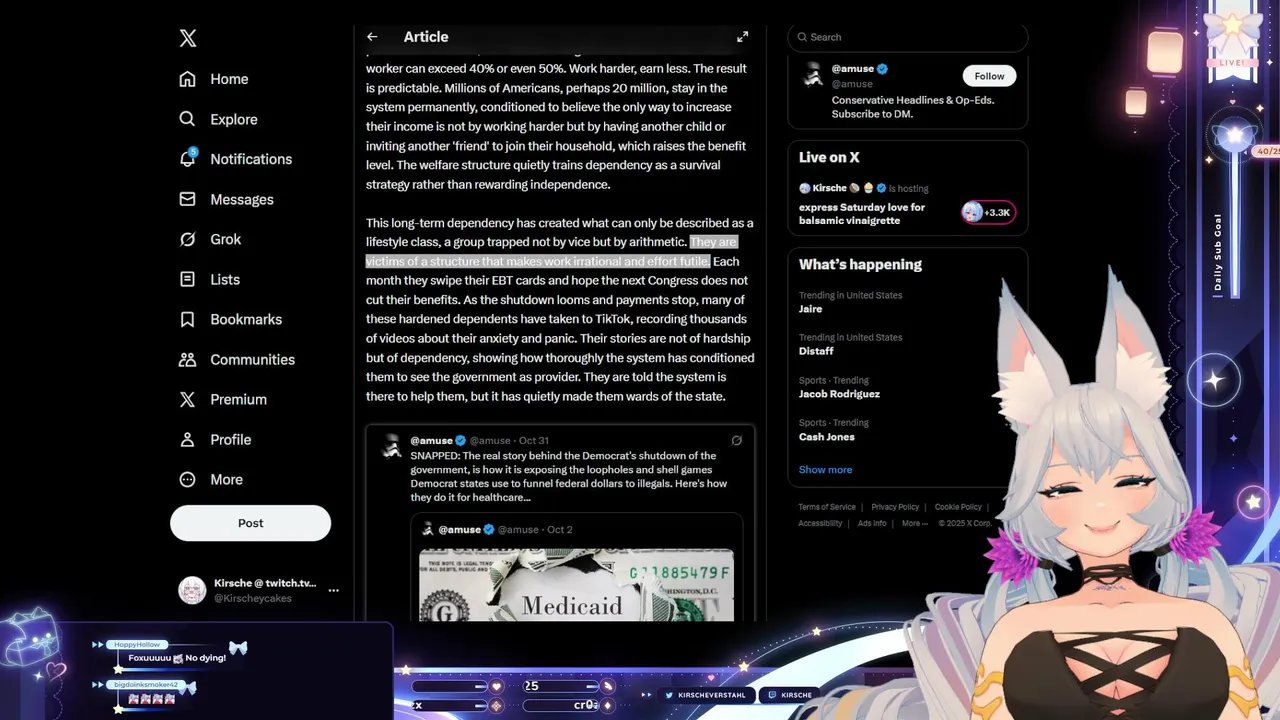
Task: Open the Show more trends link
Action: tap(825, 469)
